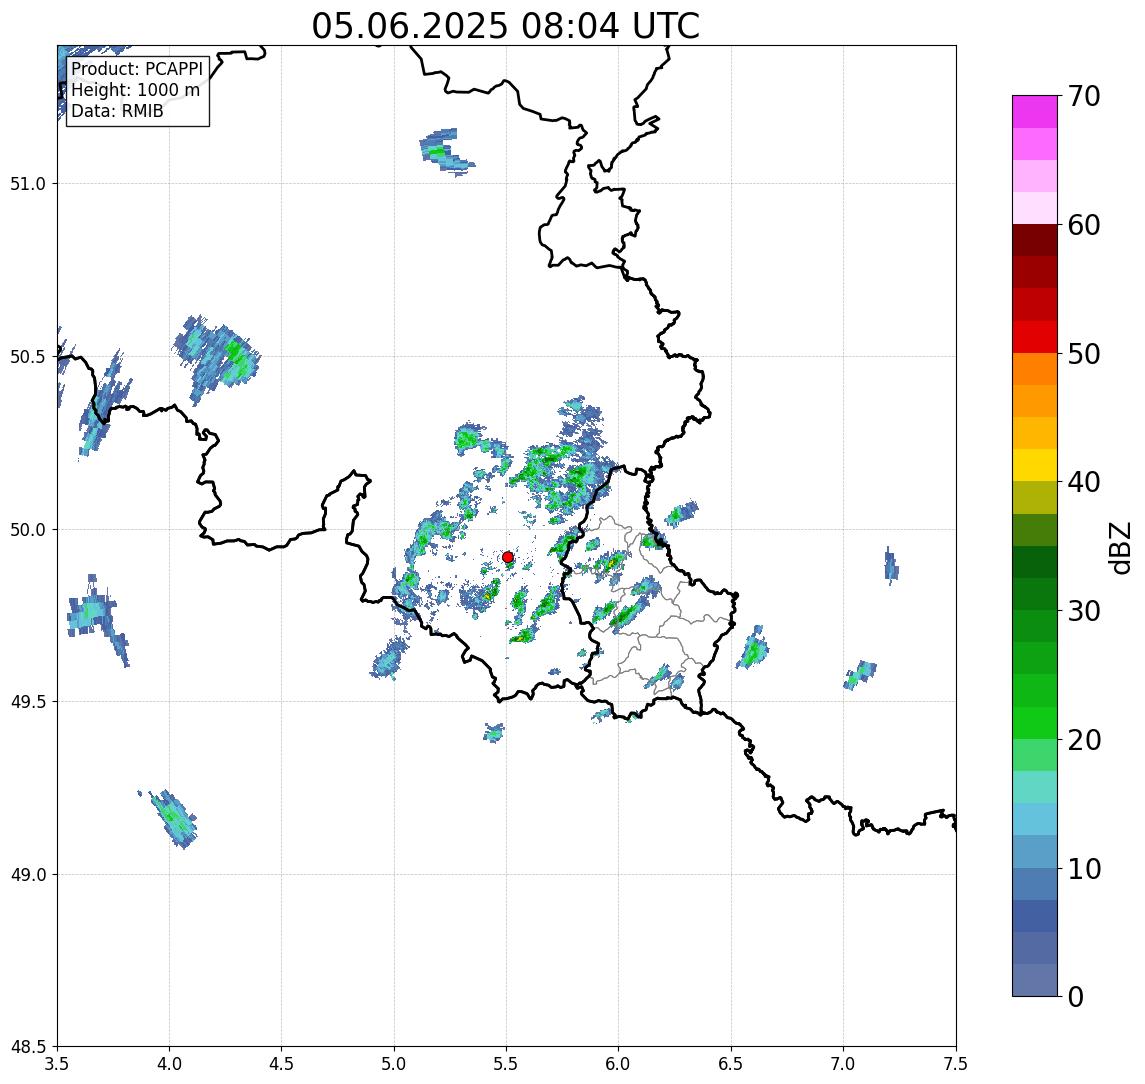
Task: Click colorbar tick label 60
Action: [x=1084, y=225]
